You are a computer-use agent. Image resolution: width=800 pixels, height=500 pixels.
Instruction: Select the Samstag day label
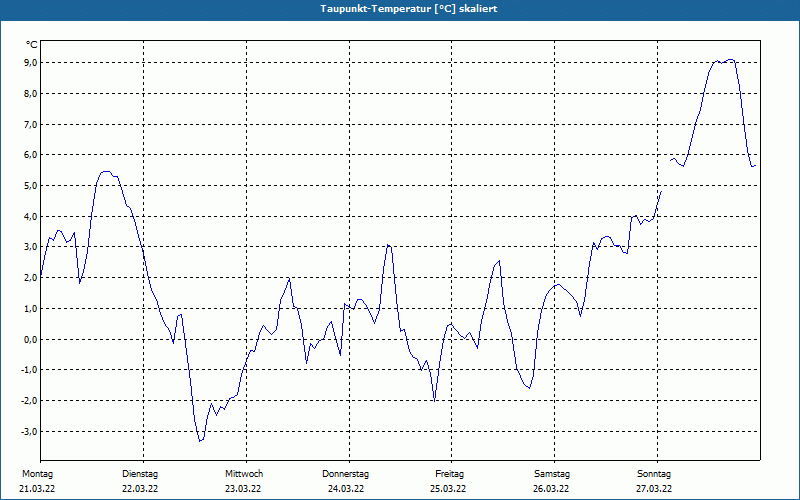pos(552,474)
